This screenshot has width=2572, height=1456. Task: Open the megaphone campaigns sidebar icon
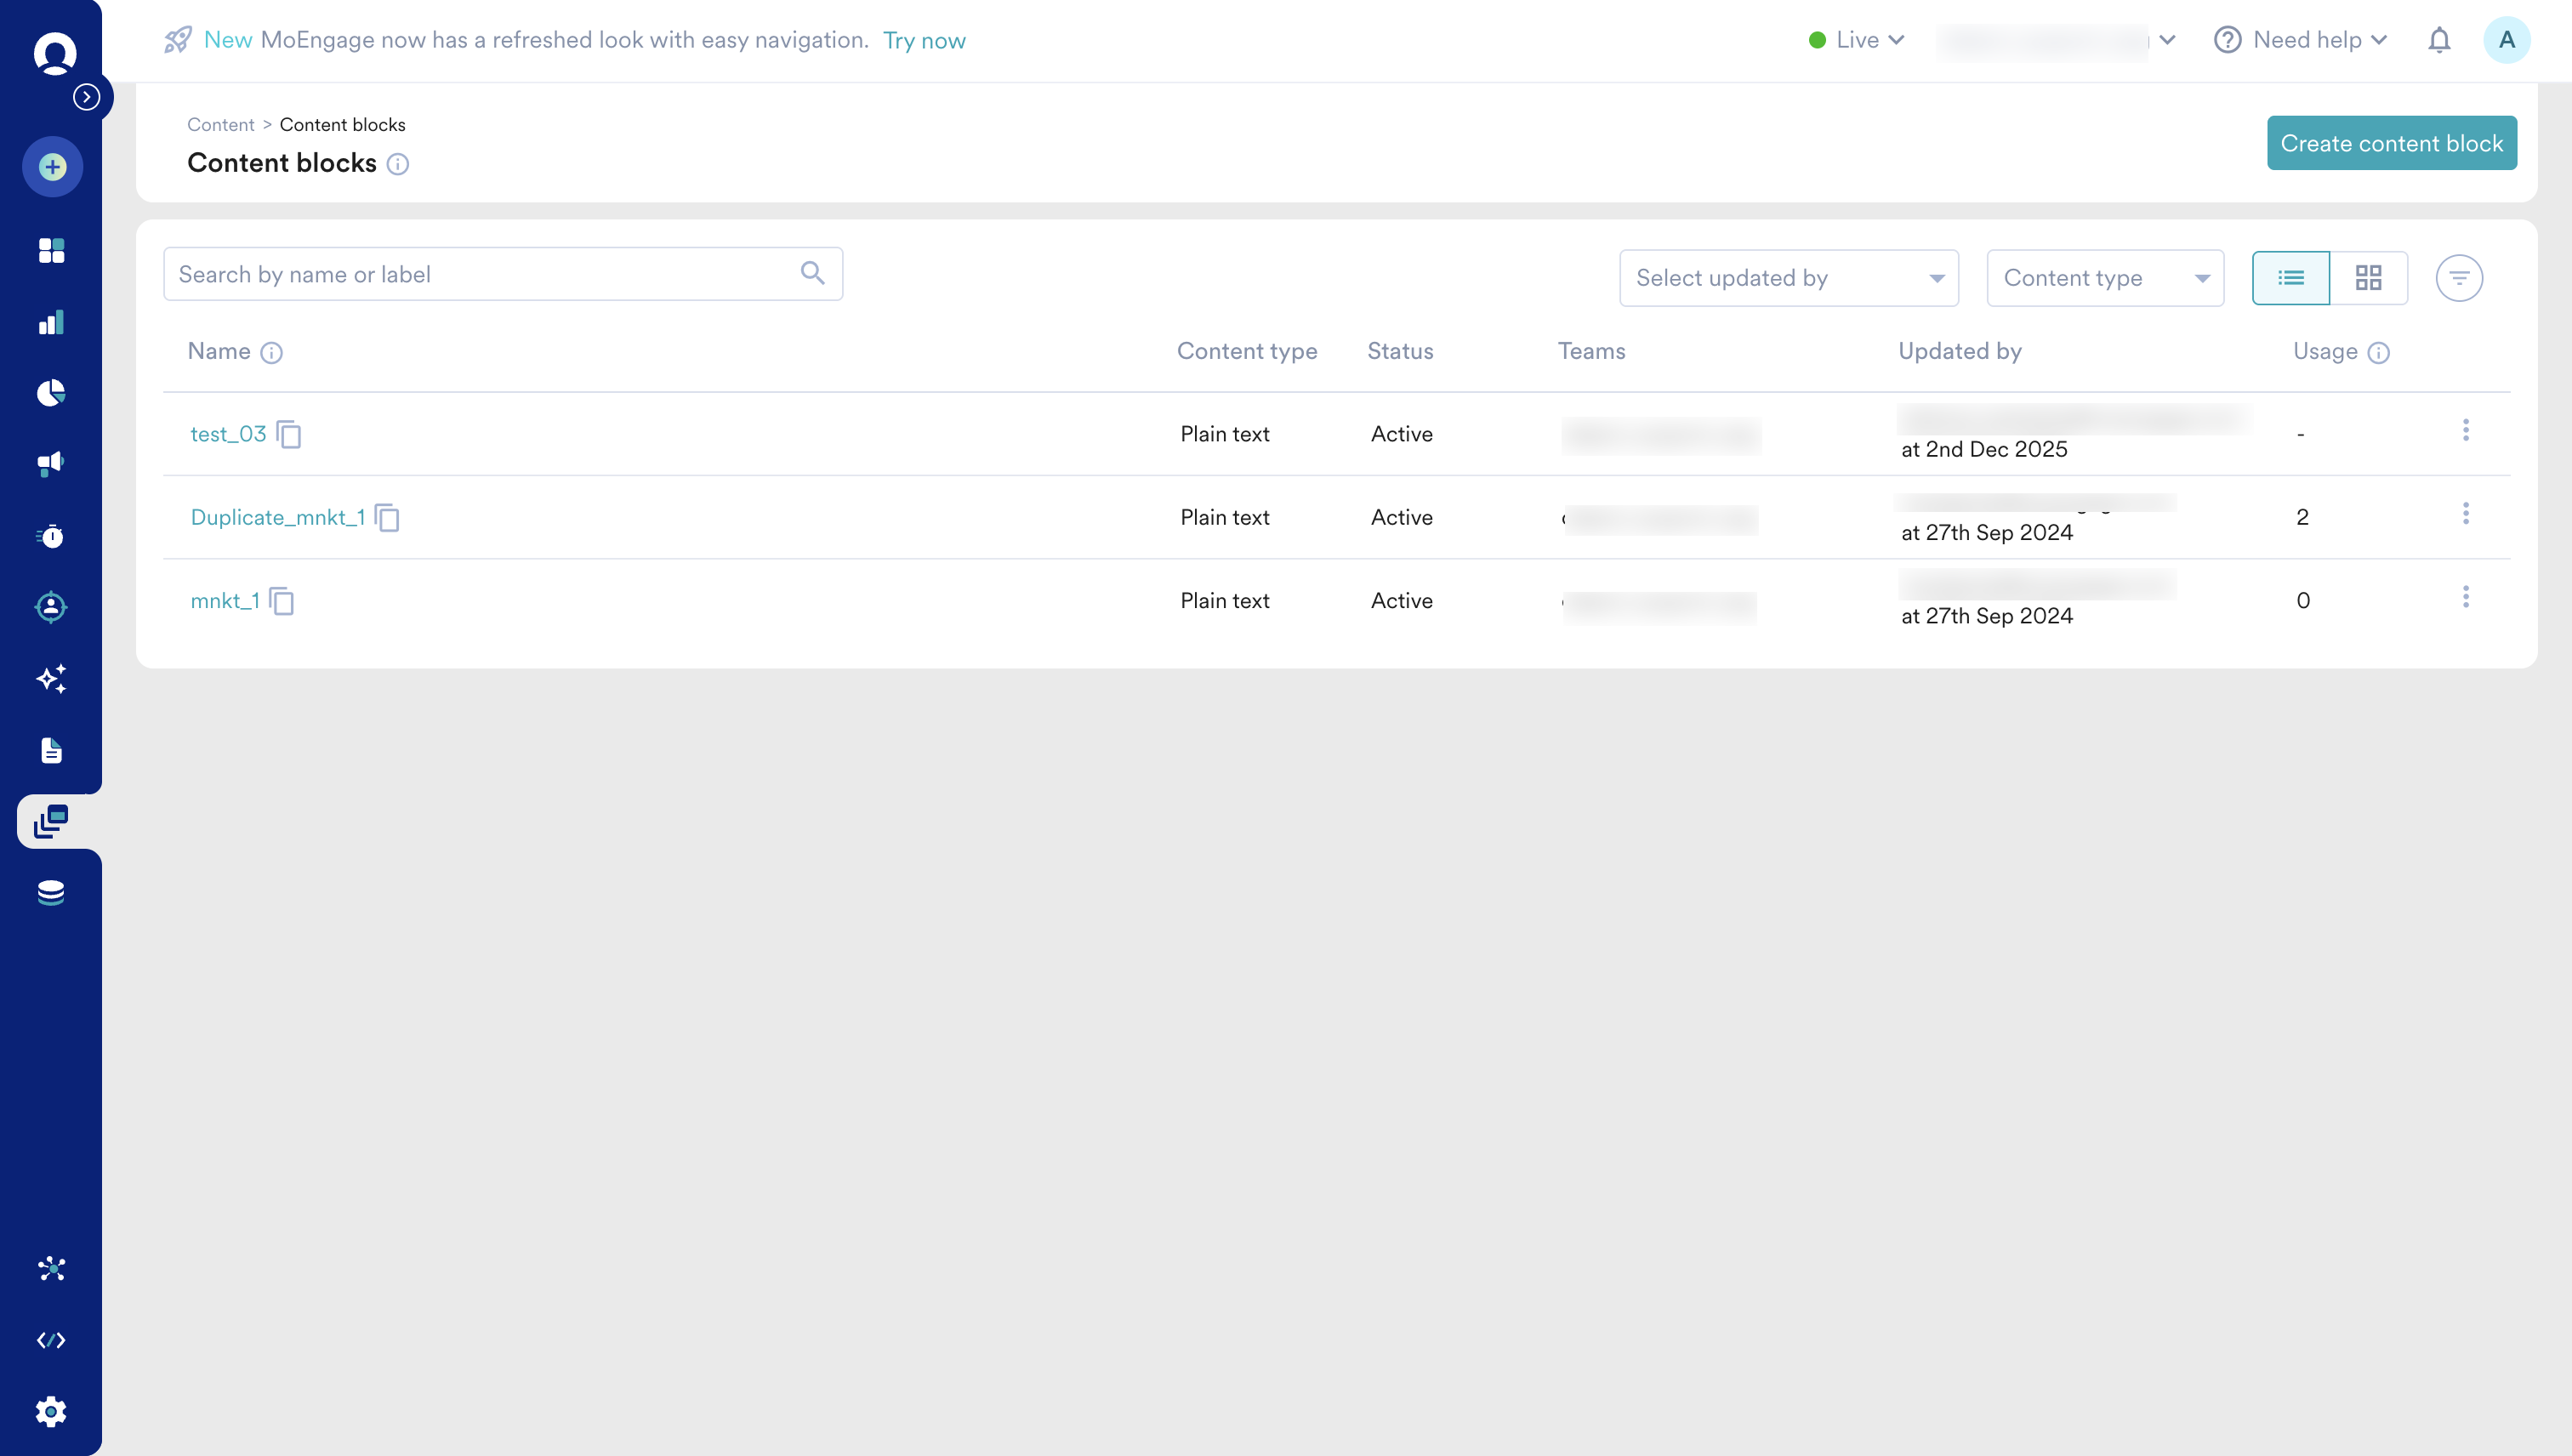point(51,463)
